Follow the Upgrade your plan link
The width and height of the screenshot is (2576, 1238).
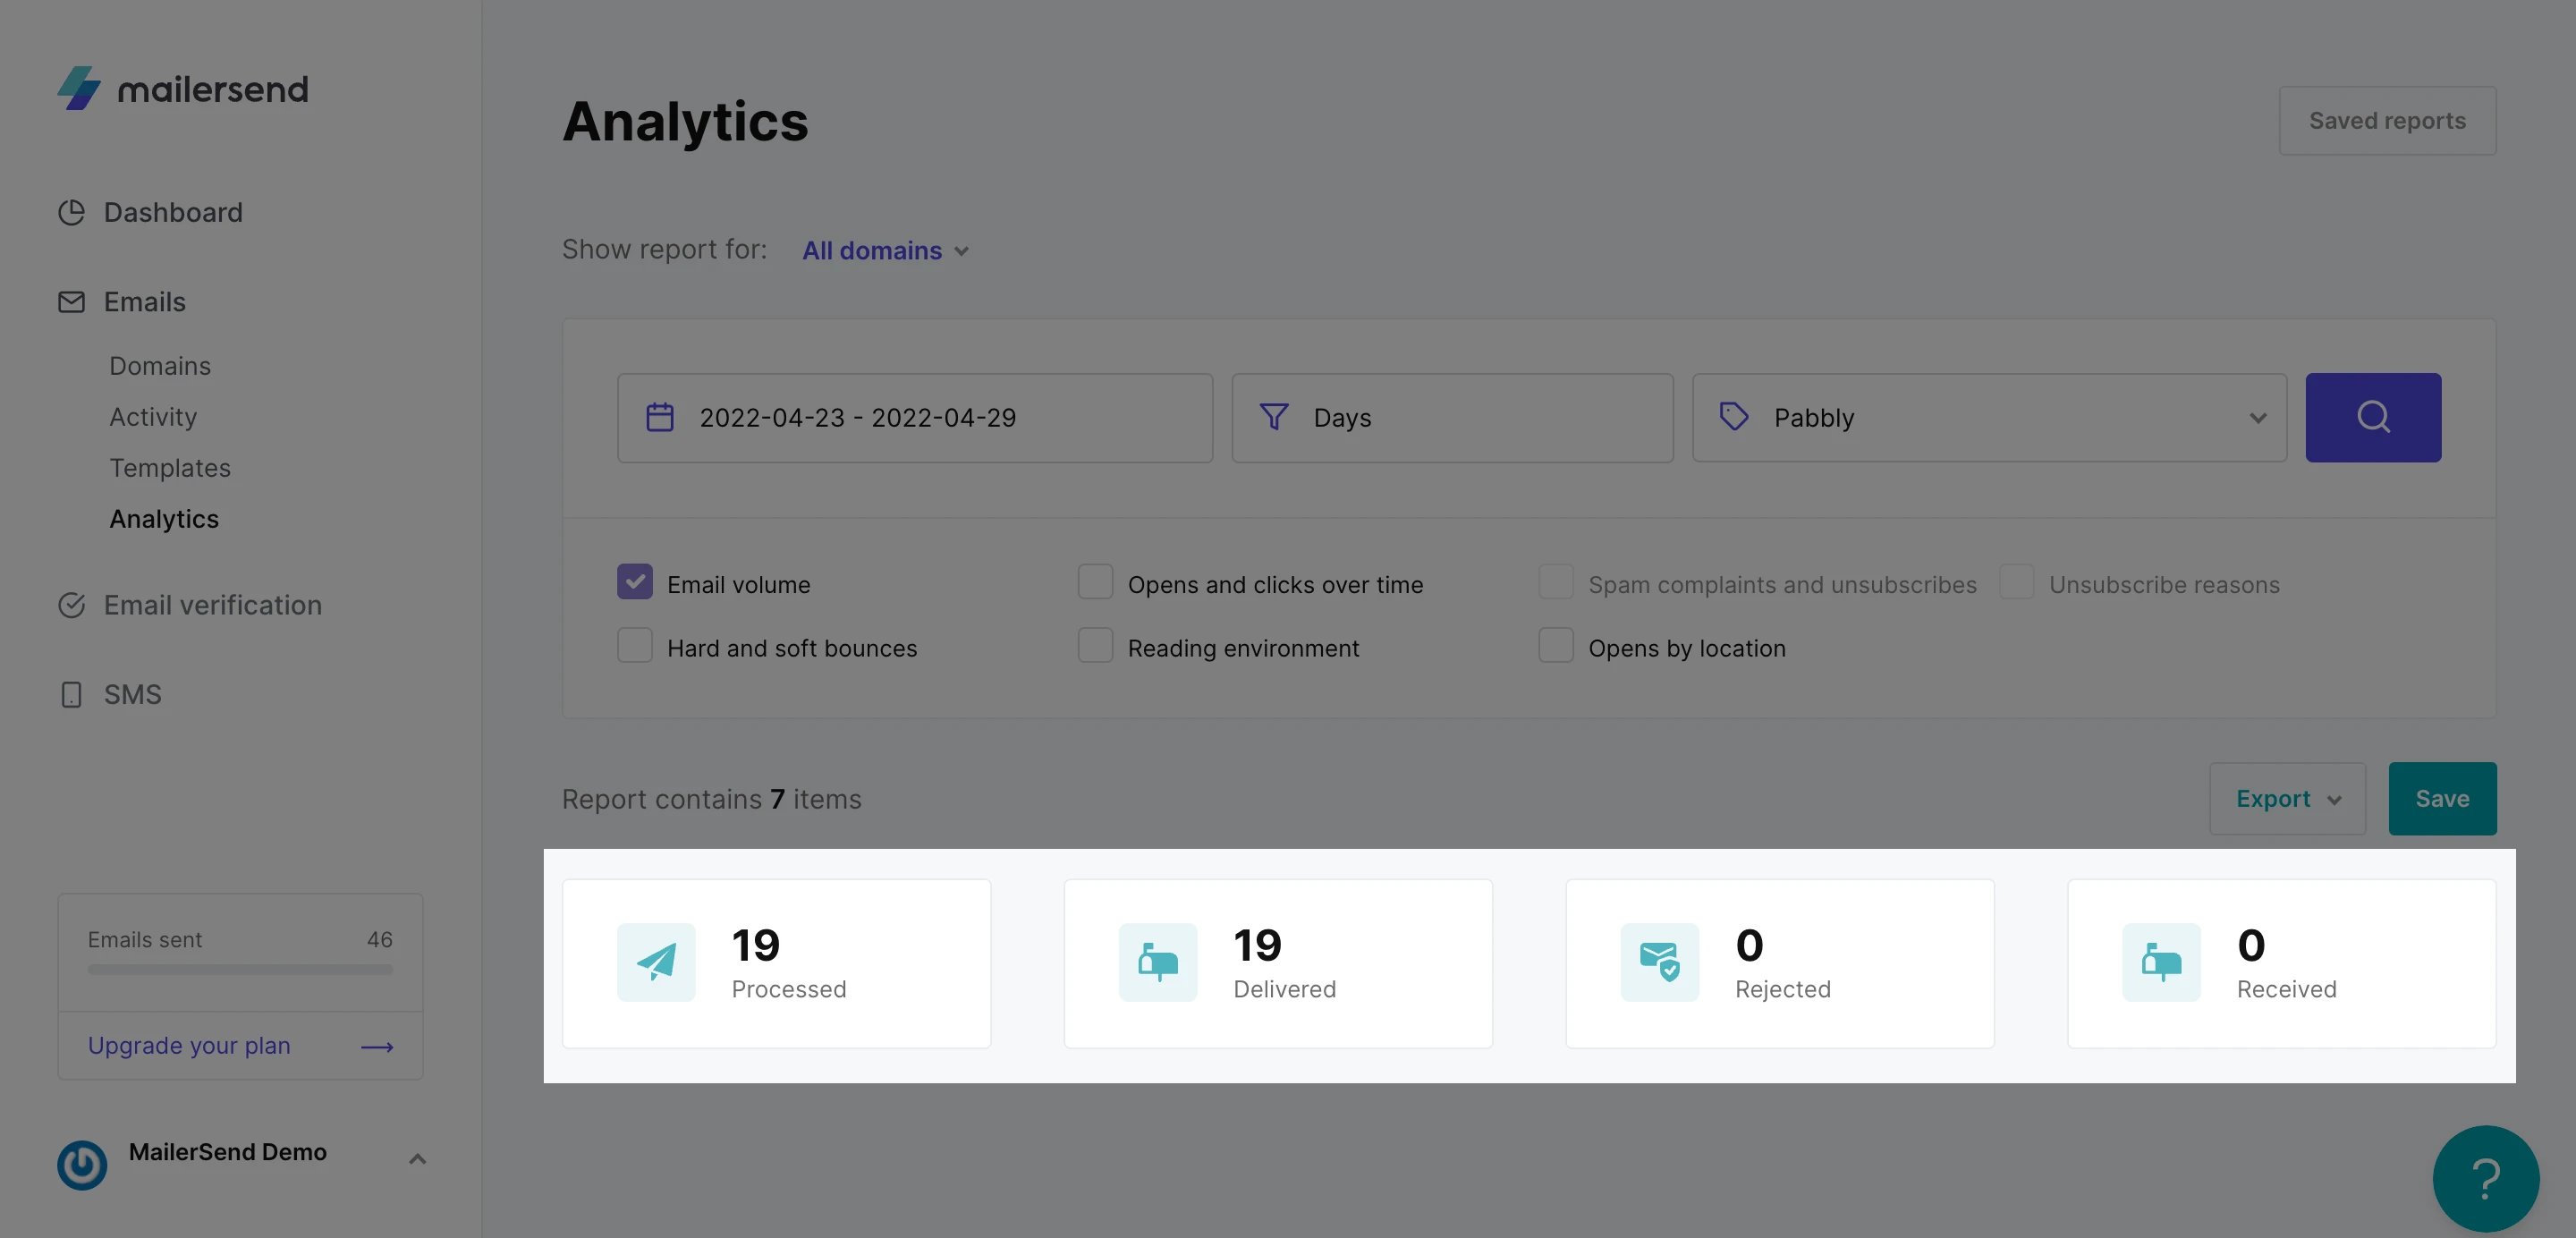(x=189, y=1045)
